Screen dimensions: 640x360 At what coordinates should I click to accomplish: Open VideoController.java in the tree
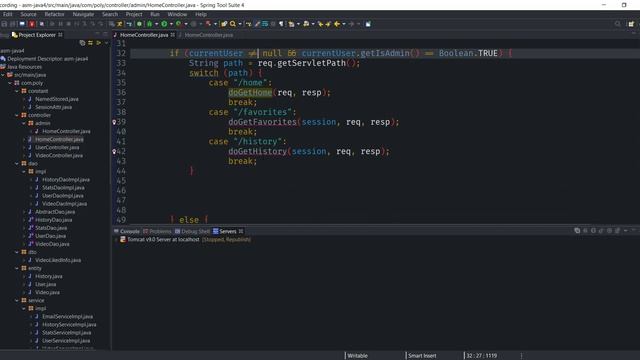point(59,156)
